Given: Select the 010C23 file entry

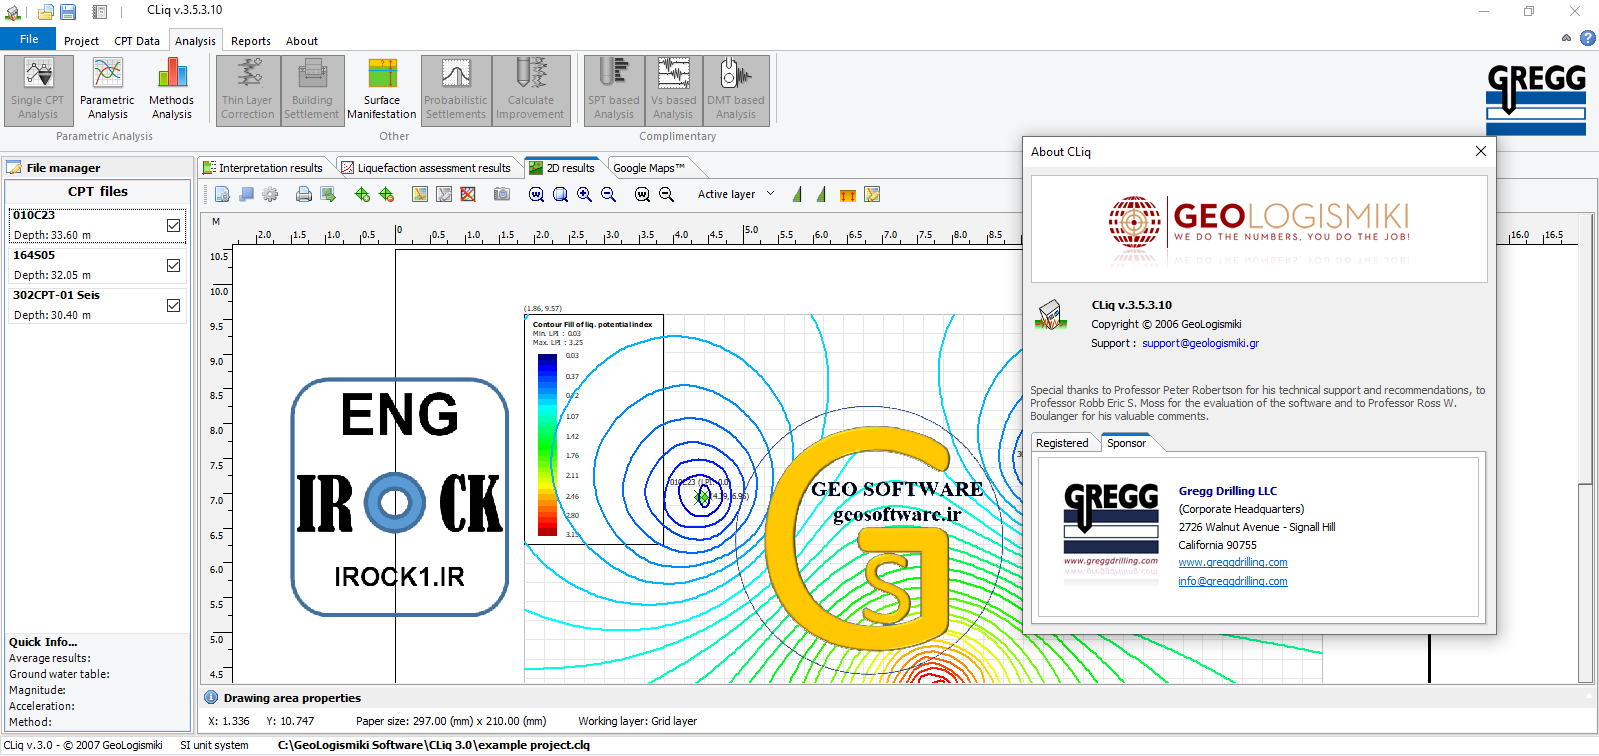Looking at the screenshot, I should pyautogui.click(x=98, y=225).
